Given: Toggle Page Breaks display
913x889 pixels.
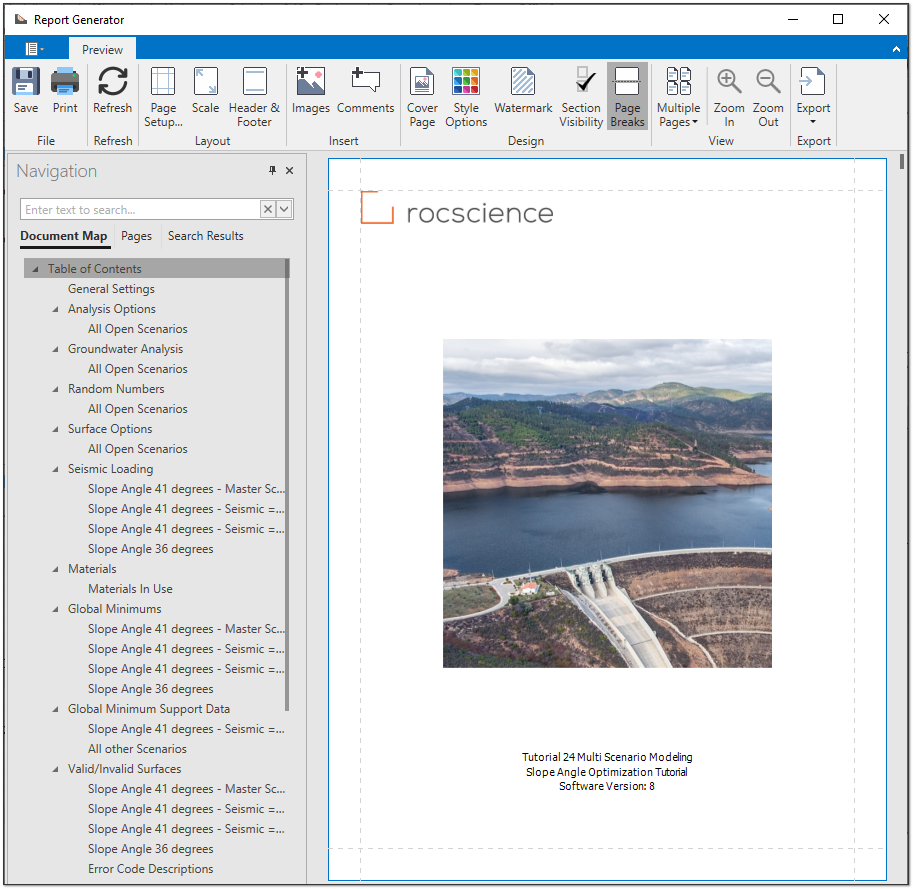Looking at the screenshot, I should [627, 97].
